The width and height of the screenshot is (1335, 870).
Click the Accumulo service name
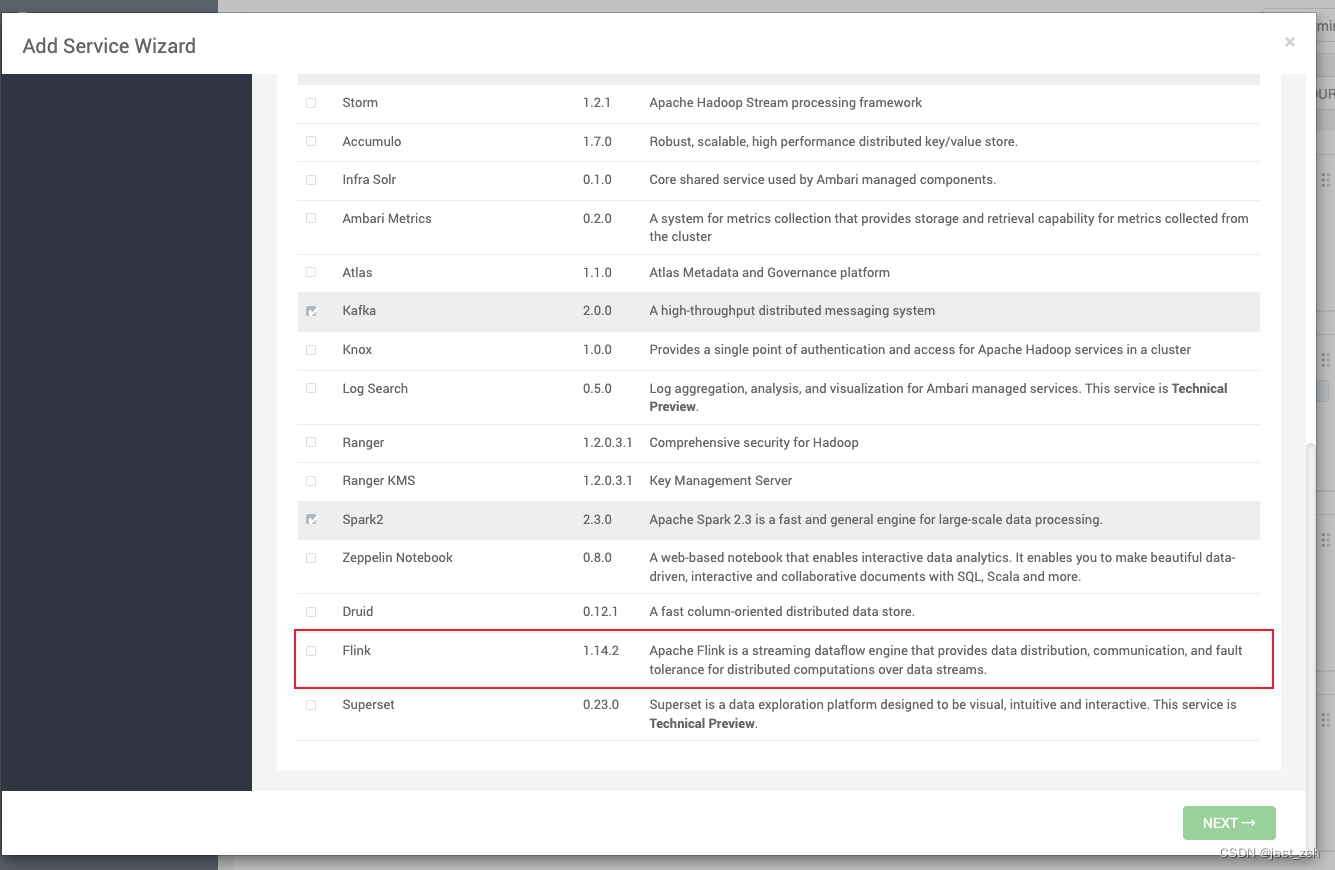click(x=372, y=141)
